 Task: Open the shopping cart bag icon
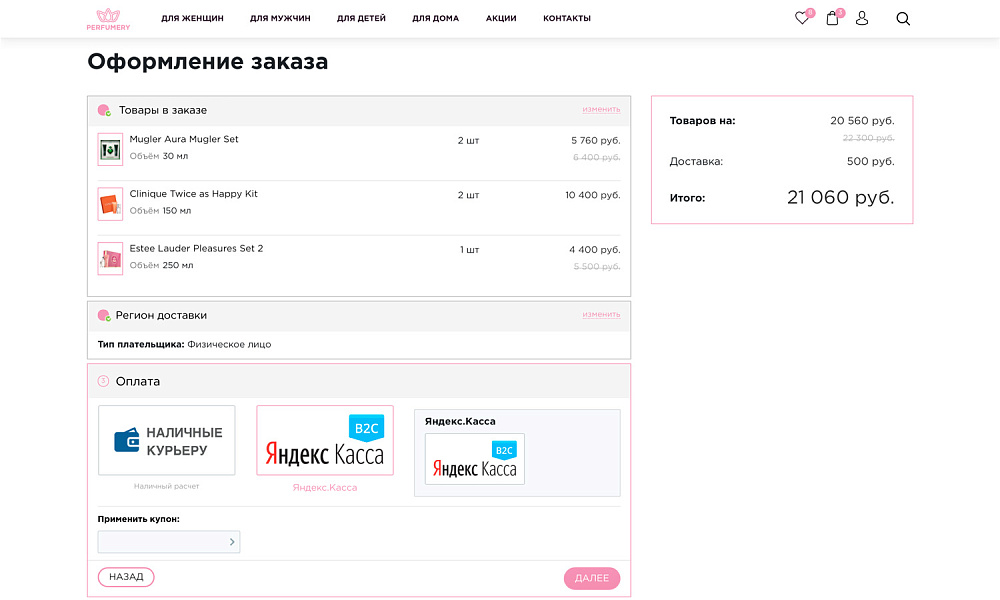tap(831, 18)
